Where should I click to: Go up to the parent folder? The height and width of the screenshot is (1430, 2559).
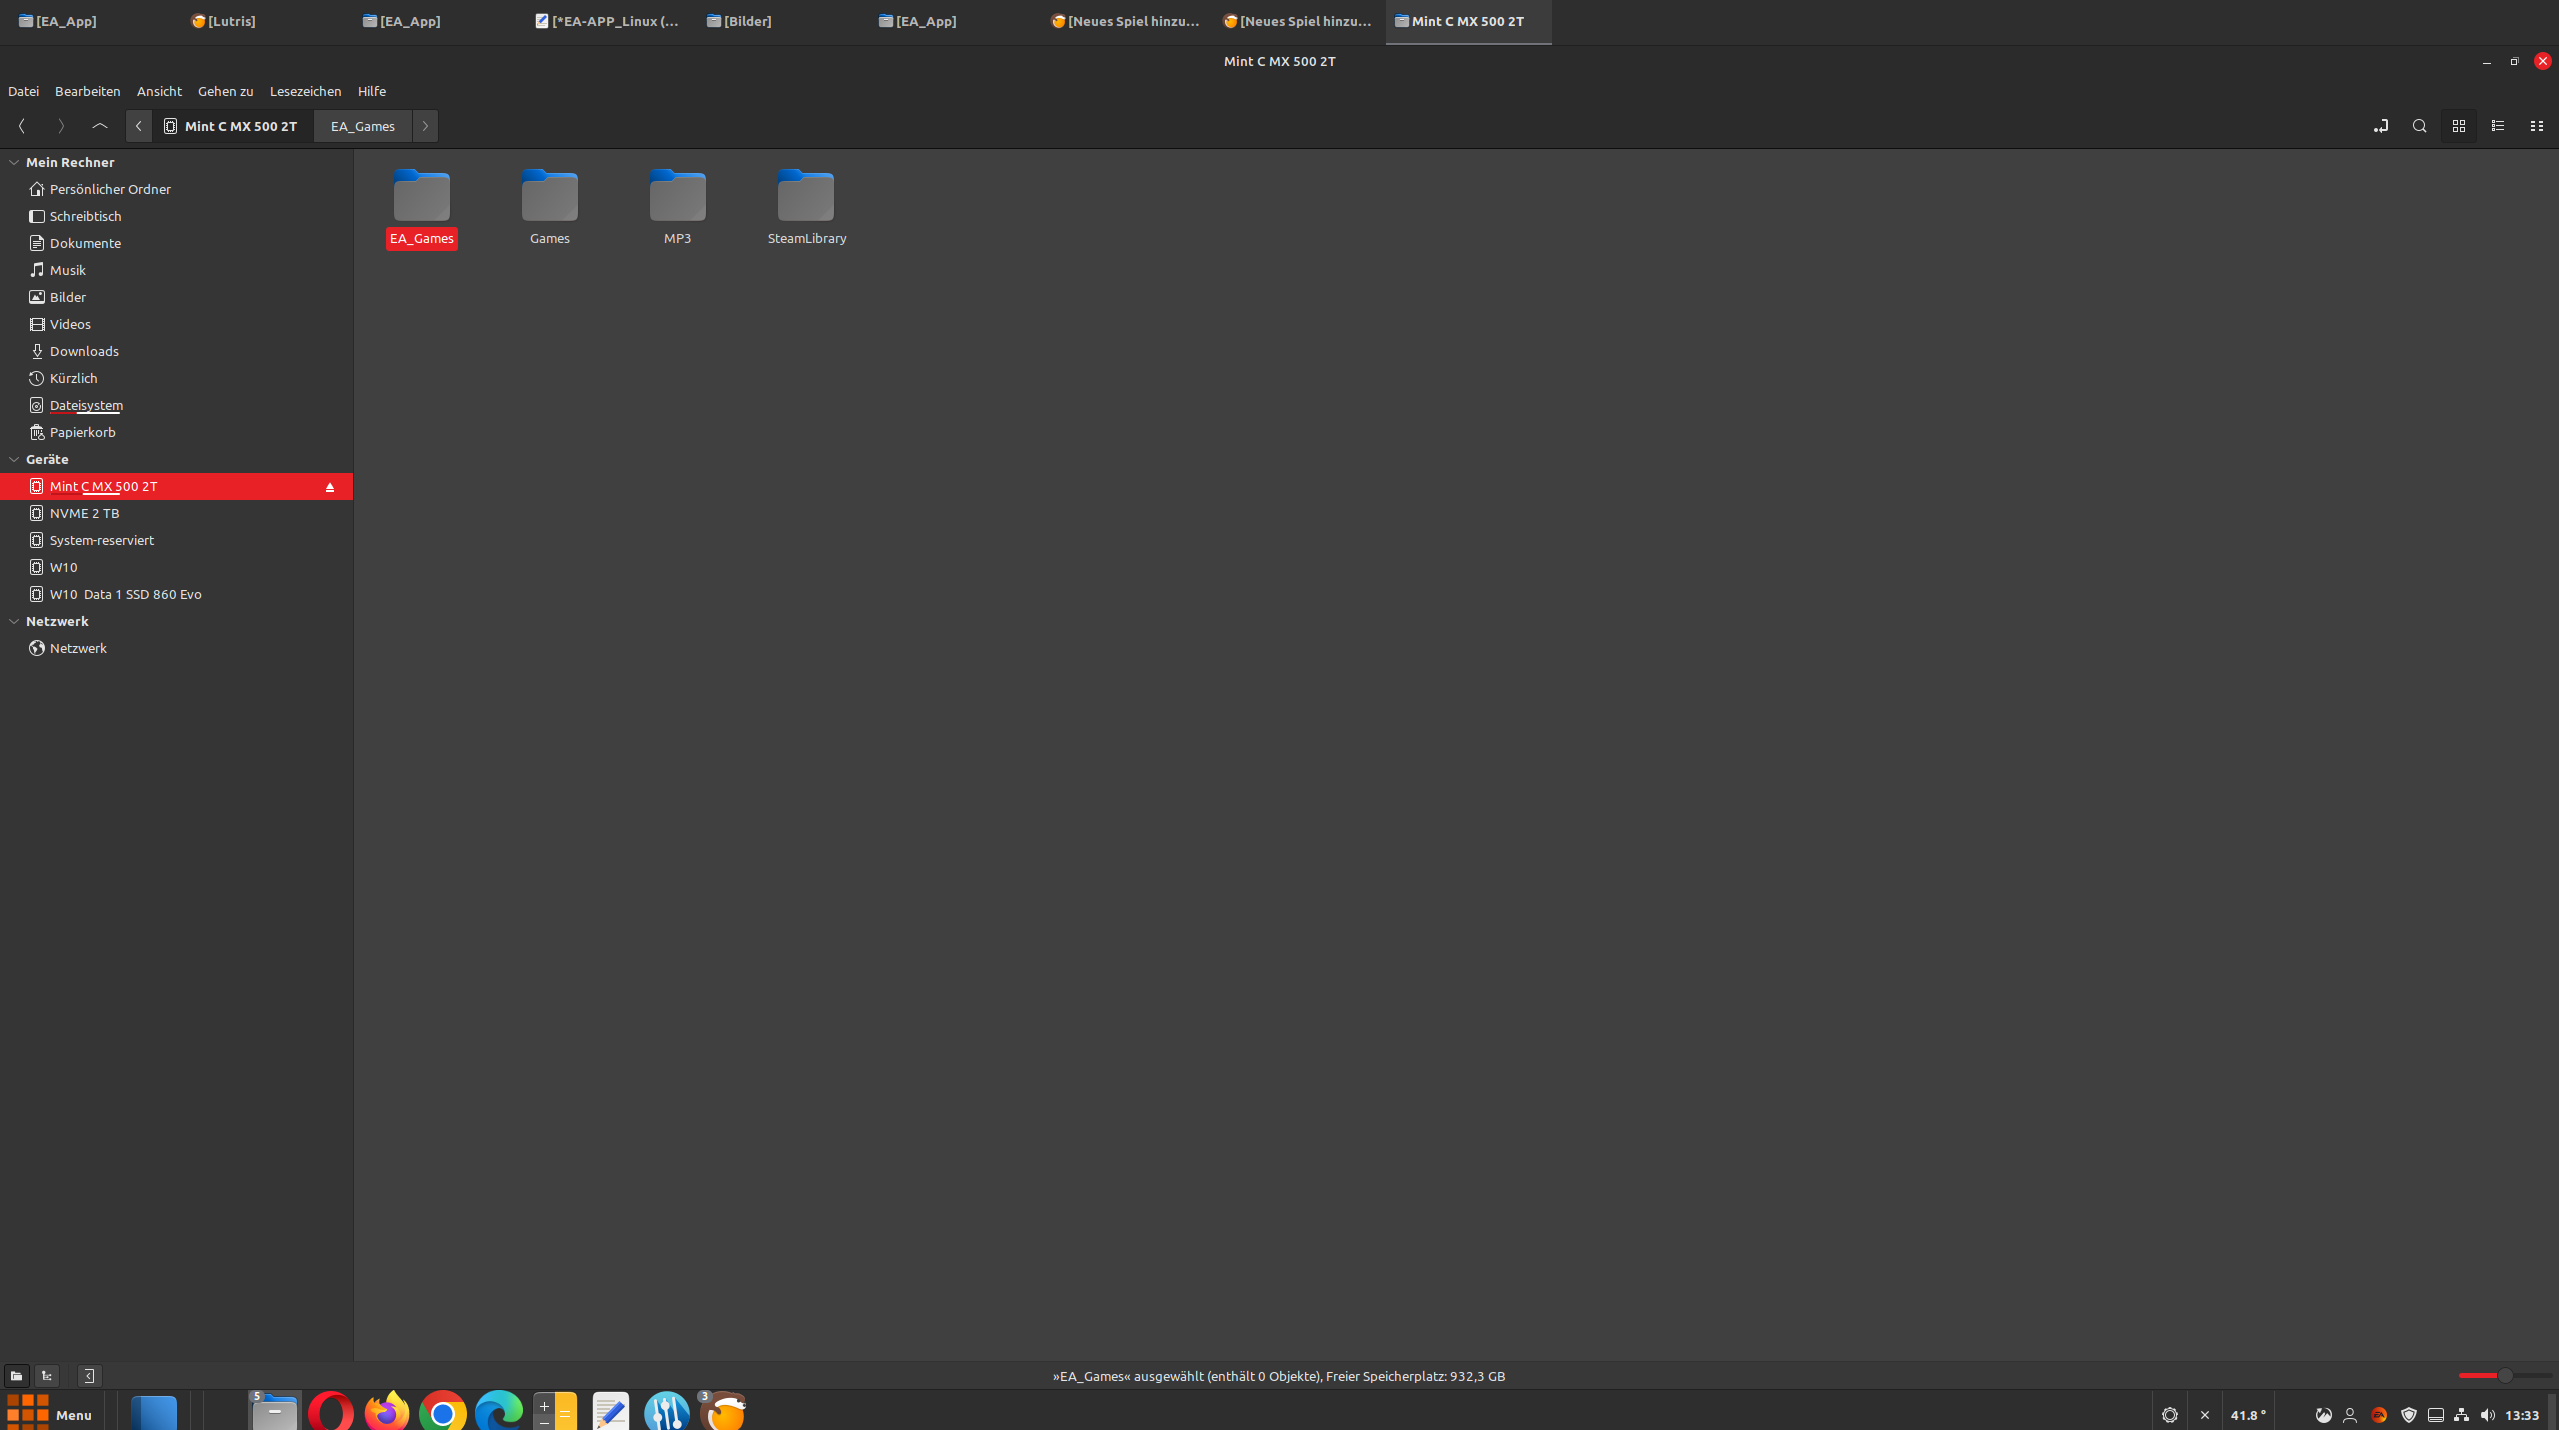tap(99, 126)
